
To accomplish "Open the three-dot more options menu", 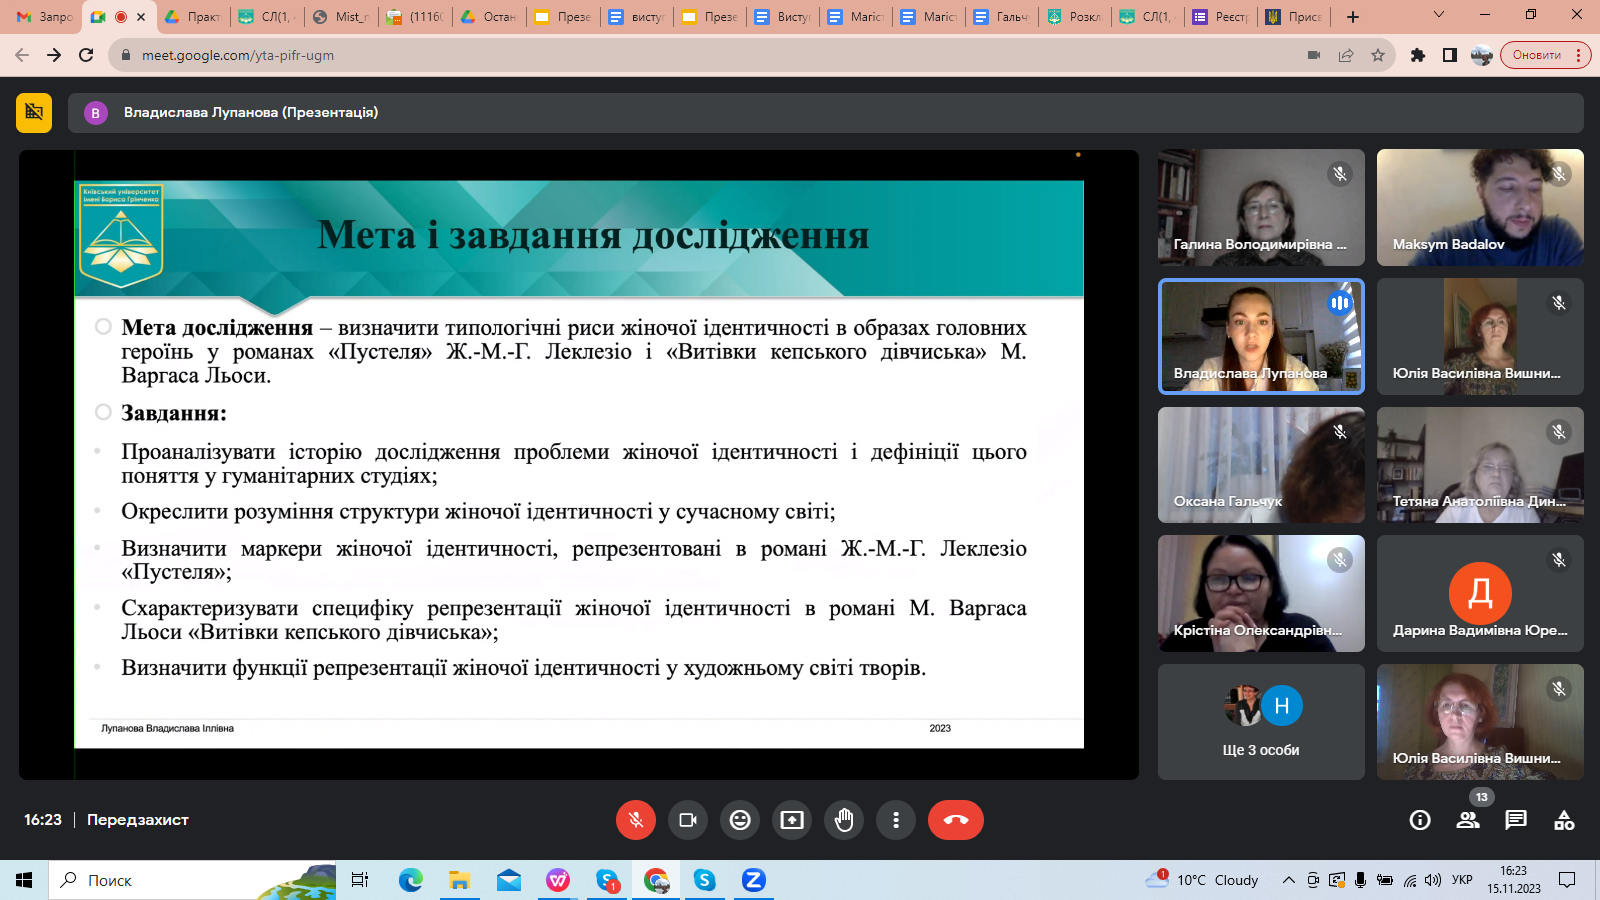I will [x=896, y=820].
